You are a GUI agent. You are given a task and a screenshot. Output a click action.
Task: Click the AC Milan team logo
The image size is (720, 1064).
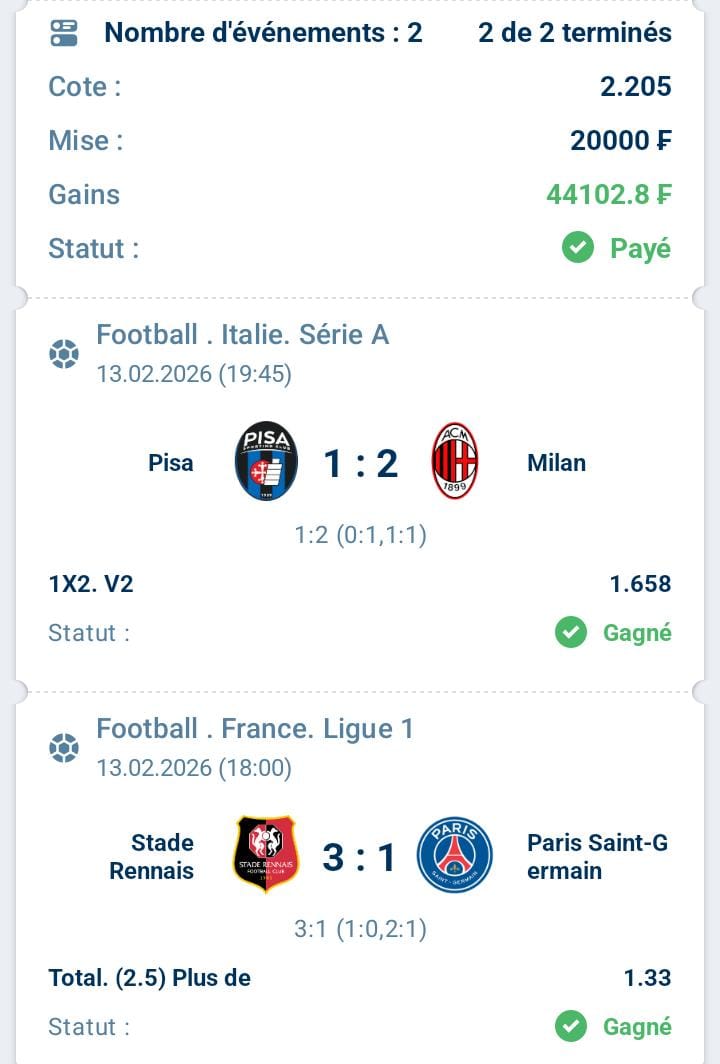[x=455, y=462]
